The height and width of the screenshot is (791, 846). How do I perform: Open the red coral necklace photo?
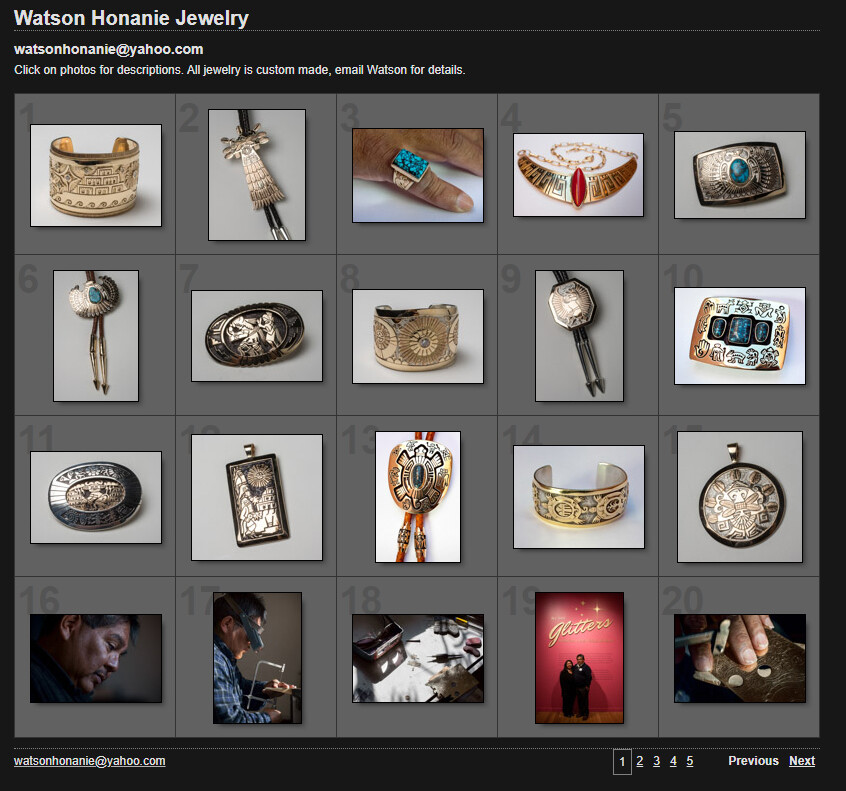pyautogui.click(x=578, y=175)
